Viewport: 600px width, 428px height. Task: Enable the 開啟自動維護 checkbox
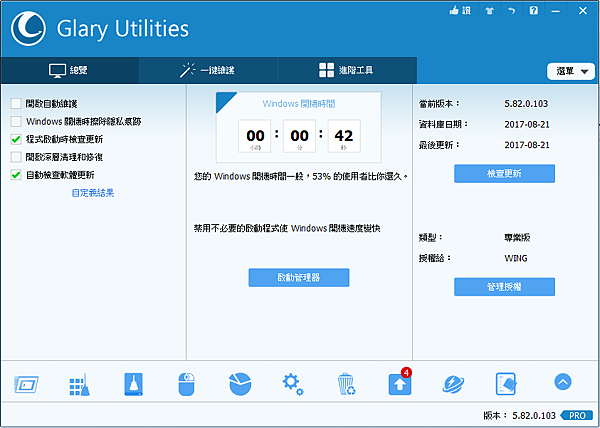(16, 104)
